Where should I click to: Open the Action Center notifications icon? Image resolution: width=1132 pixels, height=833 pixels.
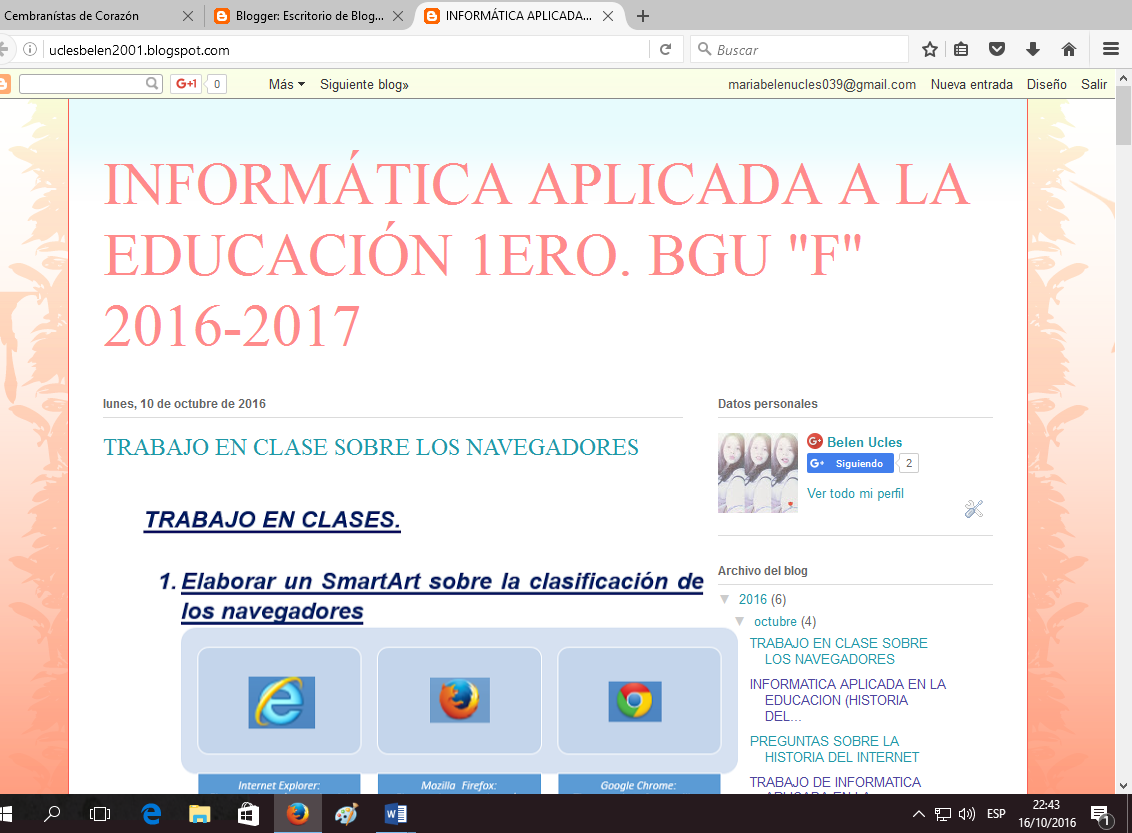[1100, 815]
